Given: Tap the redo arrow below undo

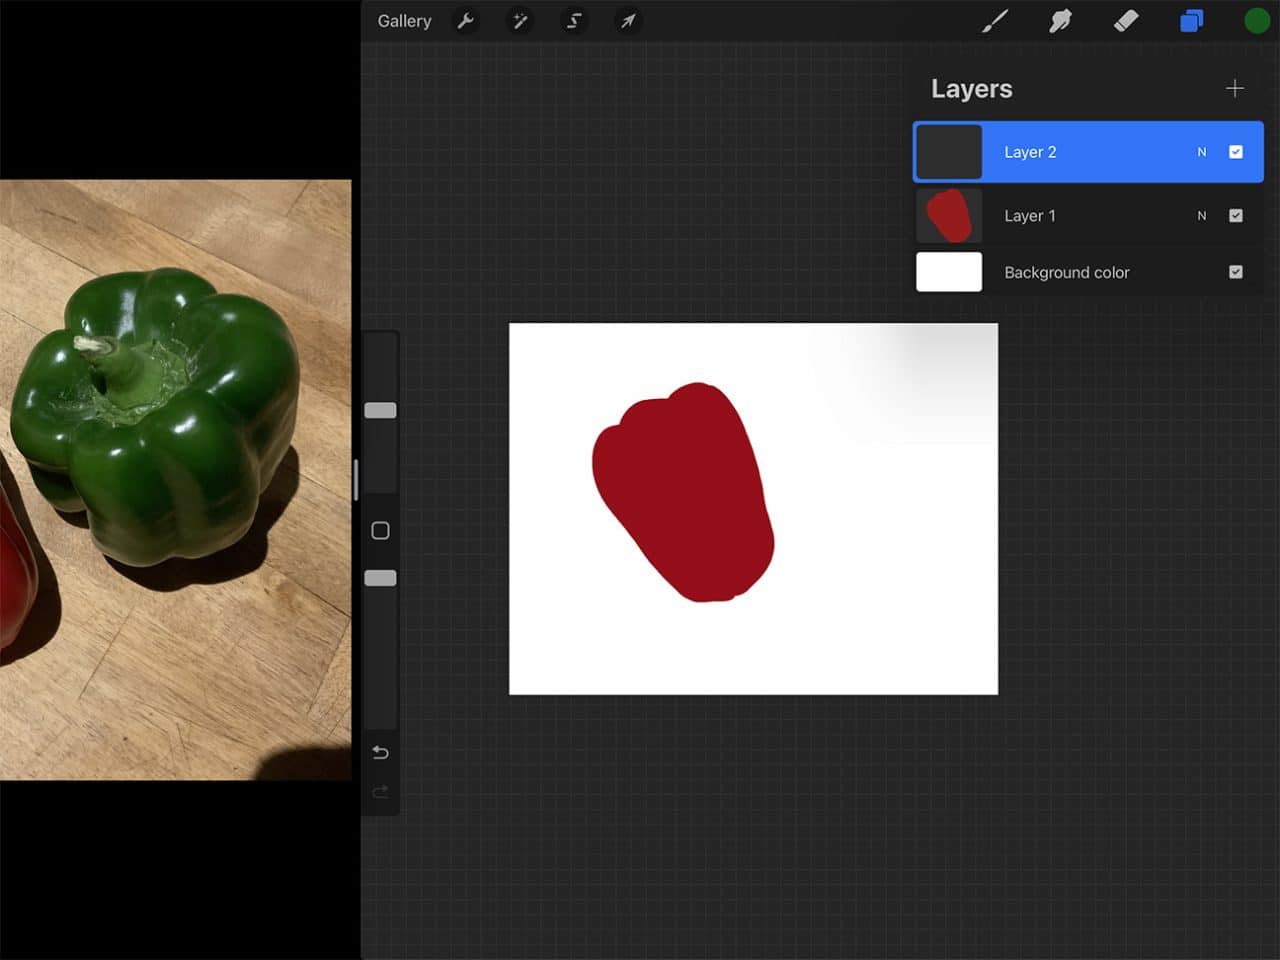Looking at the screenshot, I should tap(380, 791).
